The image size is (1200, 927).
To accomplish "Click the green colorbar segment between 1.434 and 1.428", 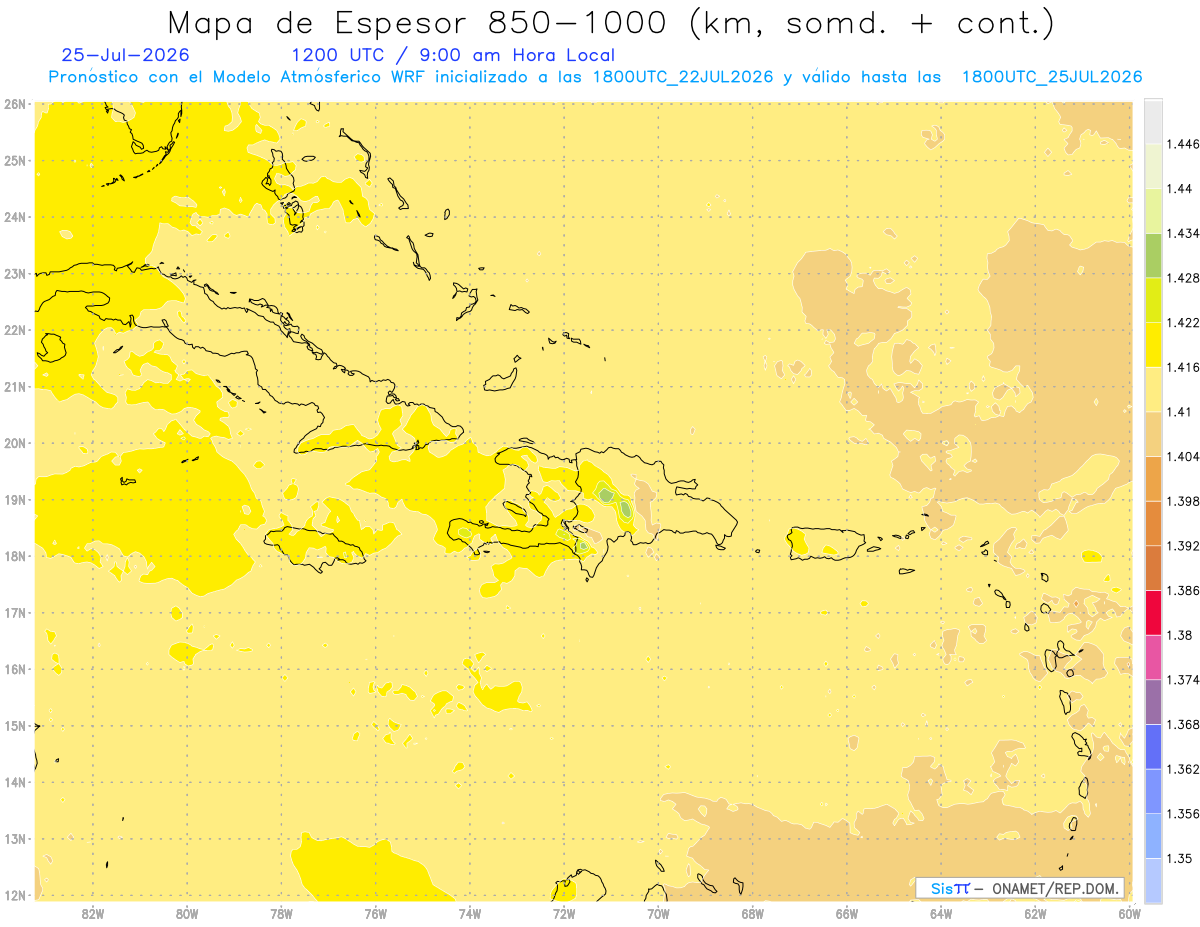I will [1153, 255].
